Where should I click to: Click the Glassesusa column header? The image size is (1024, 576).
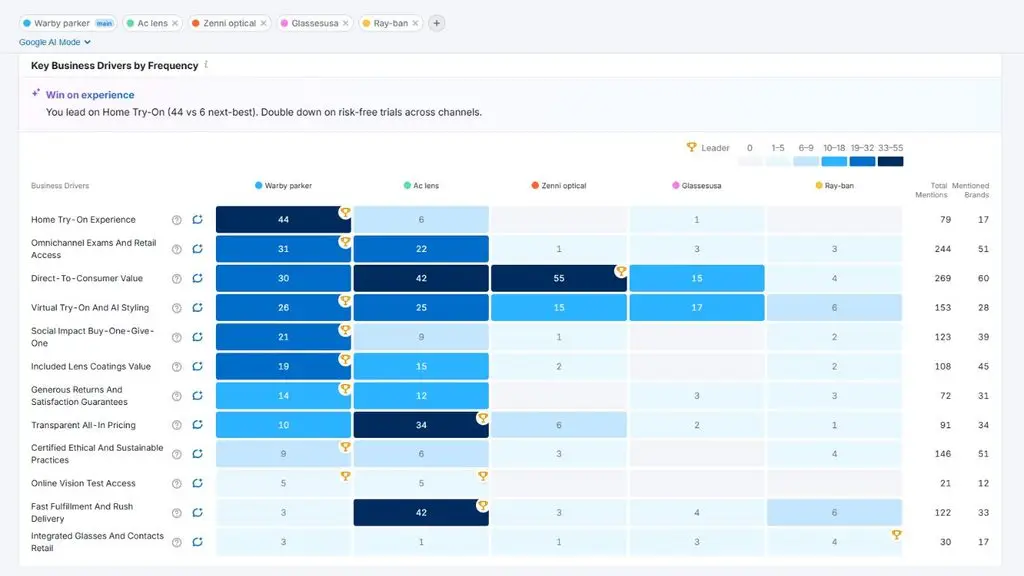[697, 185]
